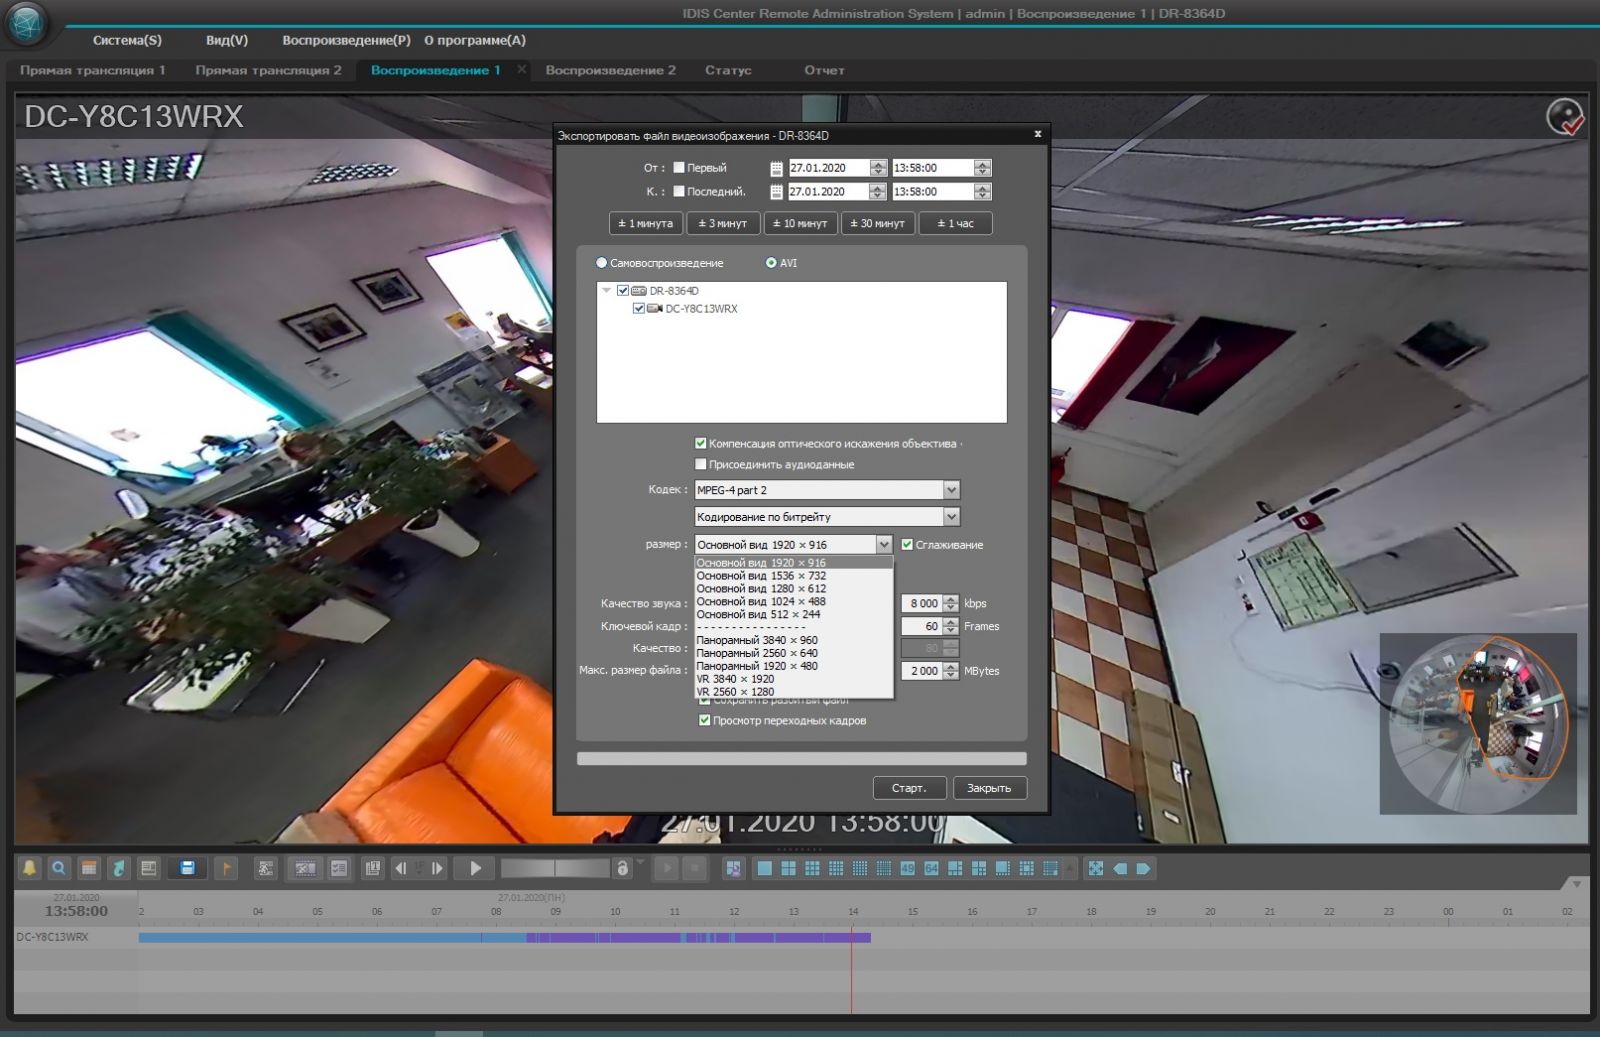The image size is (1600, 1037).
Task: Click the 'Старт.' button
Action: (x=909, y=788)
